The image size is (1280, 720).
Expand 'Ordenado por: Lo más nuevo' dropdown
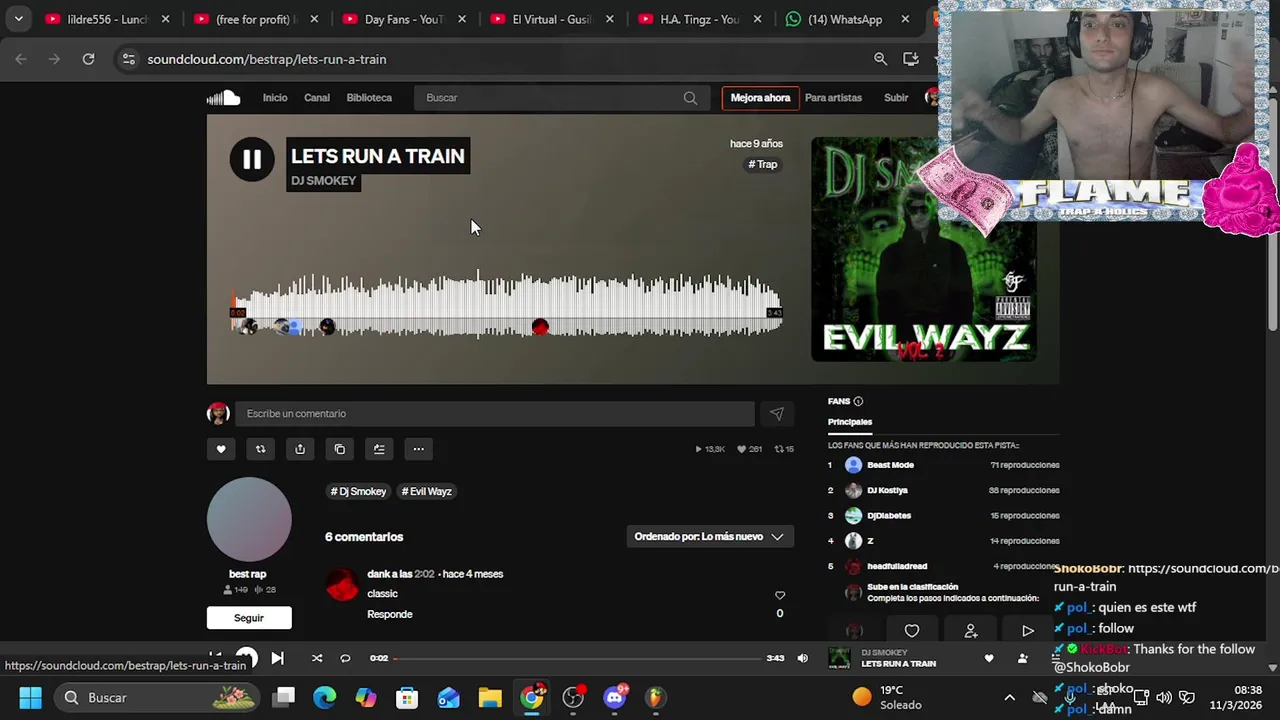[x=709, y=537]
